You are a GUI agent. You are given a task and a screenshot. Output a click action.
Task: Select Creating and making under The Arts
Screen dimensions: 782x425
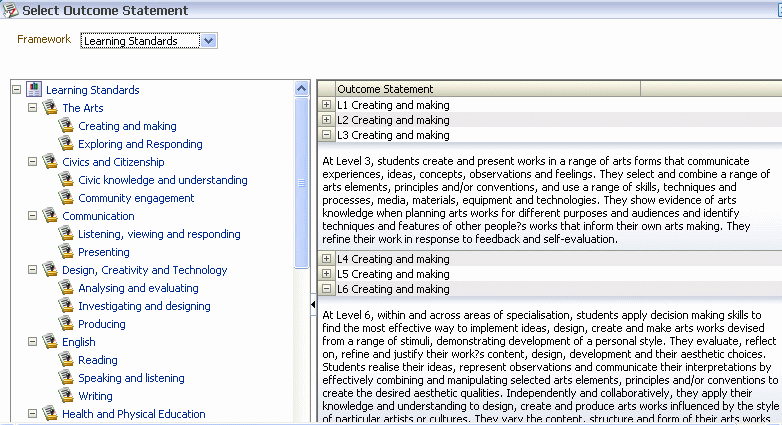127,126
